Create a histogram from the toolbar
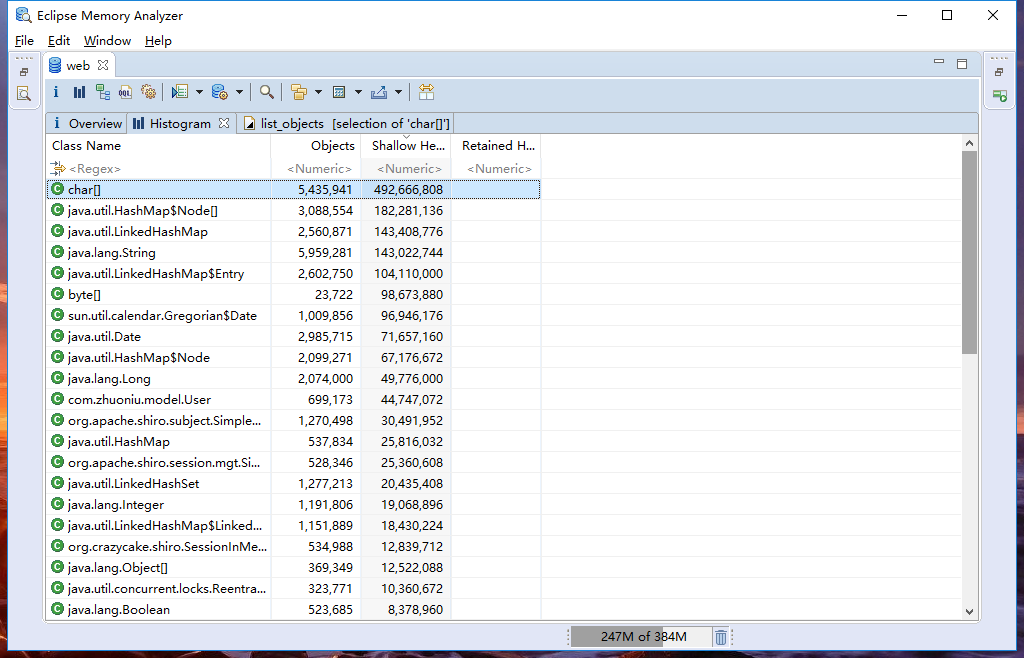The height and width of the screenshot is (658, 1024). click(x=79, y=92)
